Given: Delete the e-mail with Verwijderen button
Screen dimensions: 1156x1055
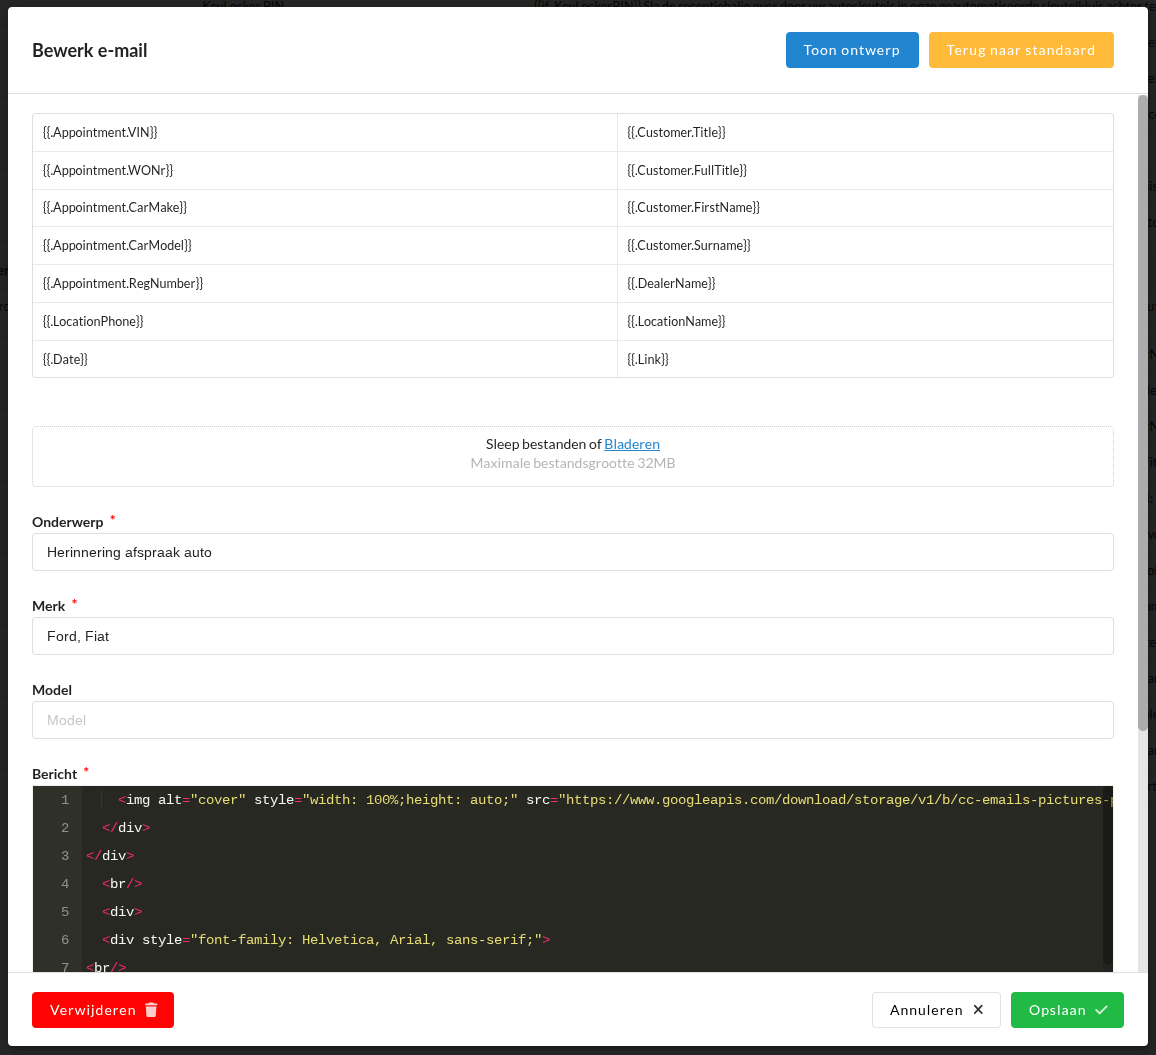Looking at the screenshot, I should (102, 1010).
